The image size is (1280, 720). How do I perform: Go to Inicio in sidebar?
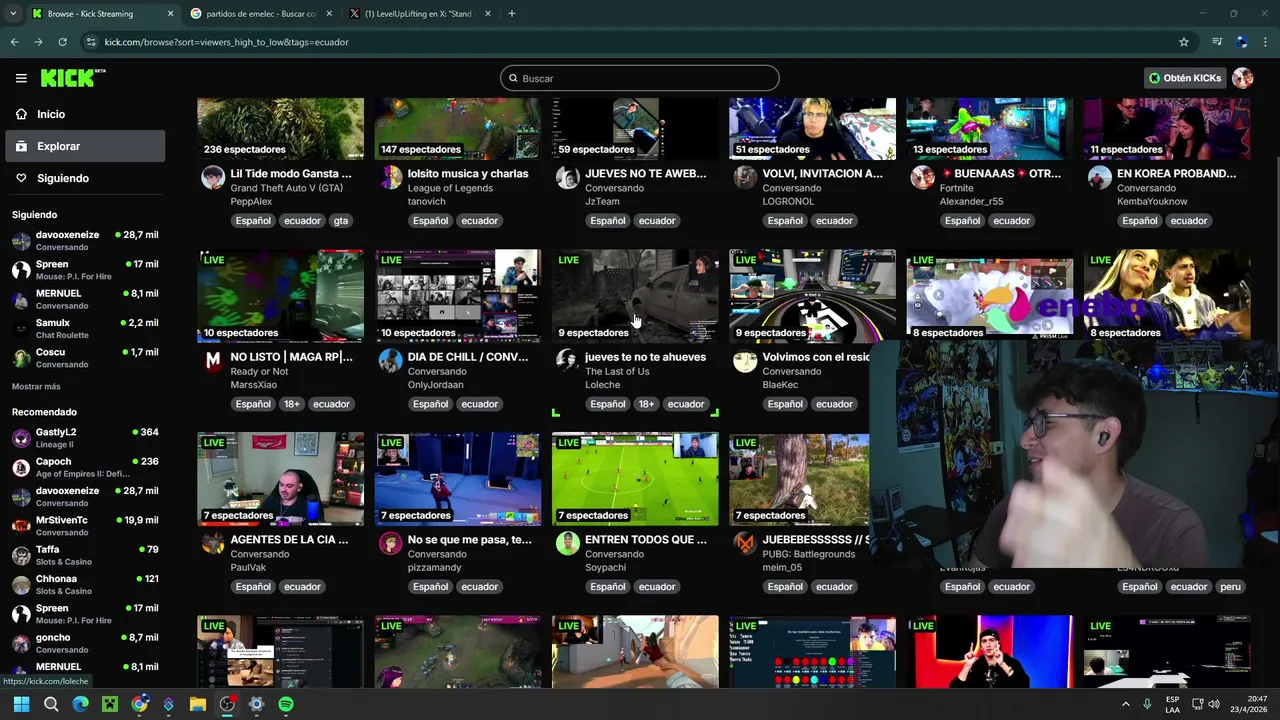[x=85, y=114]
